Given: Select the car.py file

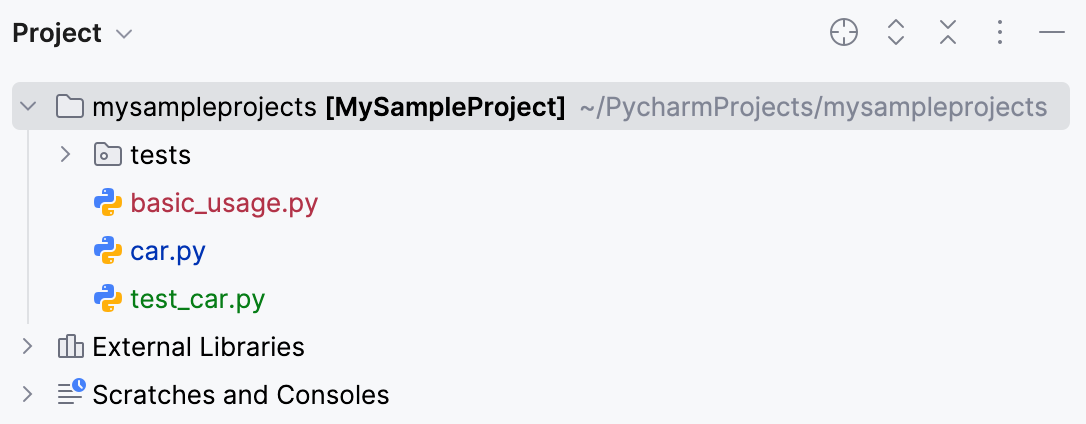Looking at the screenshot, I should pos(168,251).
